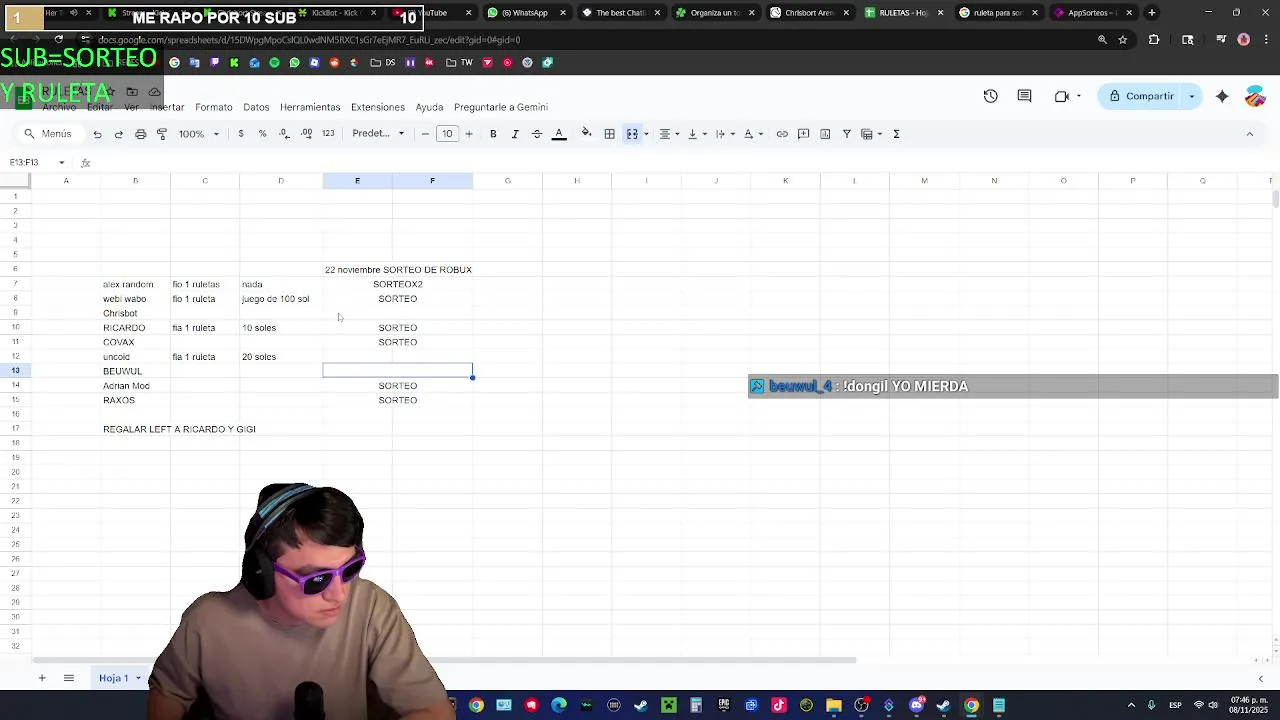Open the fill color picker

[587, 134]
